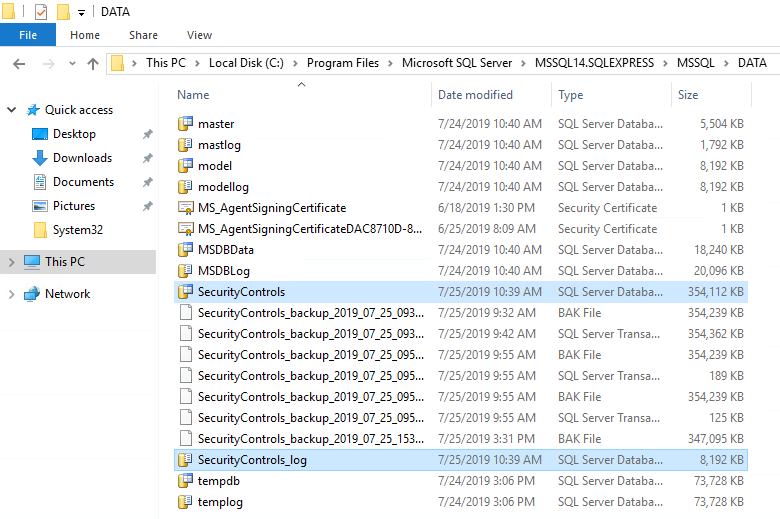
Task: Click the Up one level arrow
Action: [x=93, y=63]
